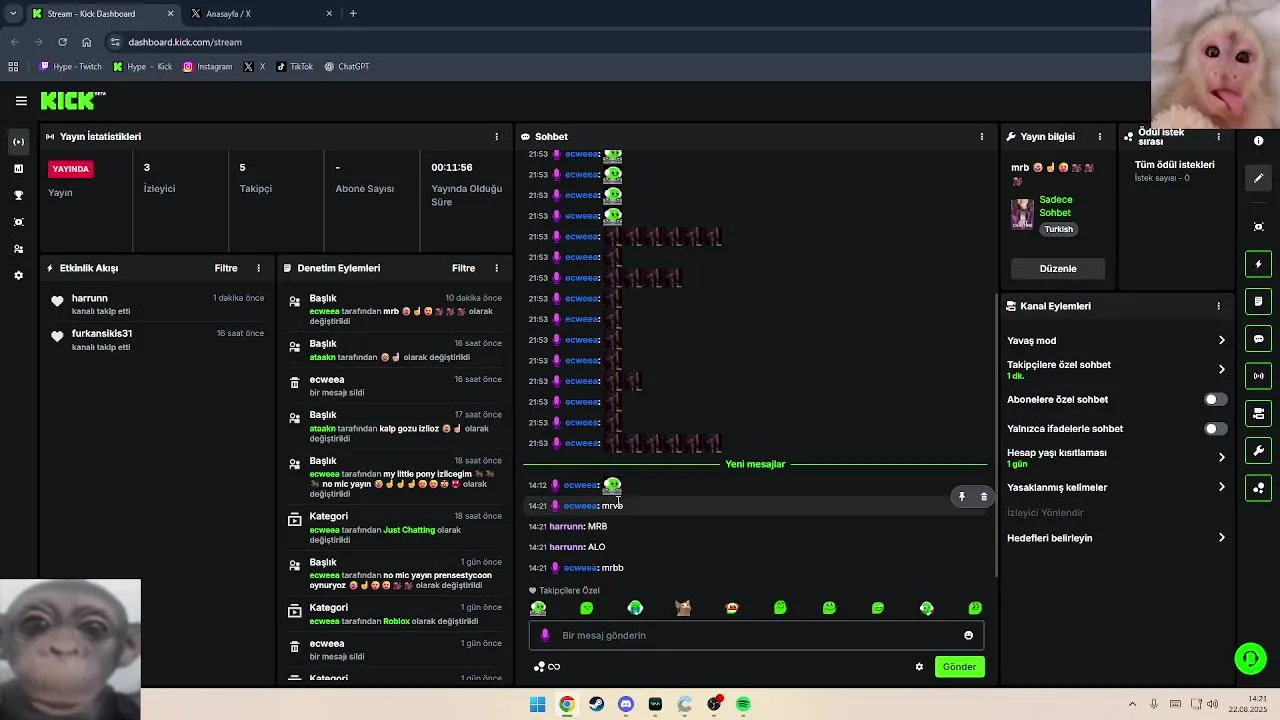Open the hamburger menu beside the Kick logo

pyautogui.click(x=21, y=100)
